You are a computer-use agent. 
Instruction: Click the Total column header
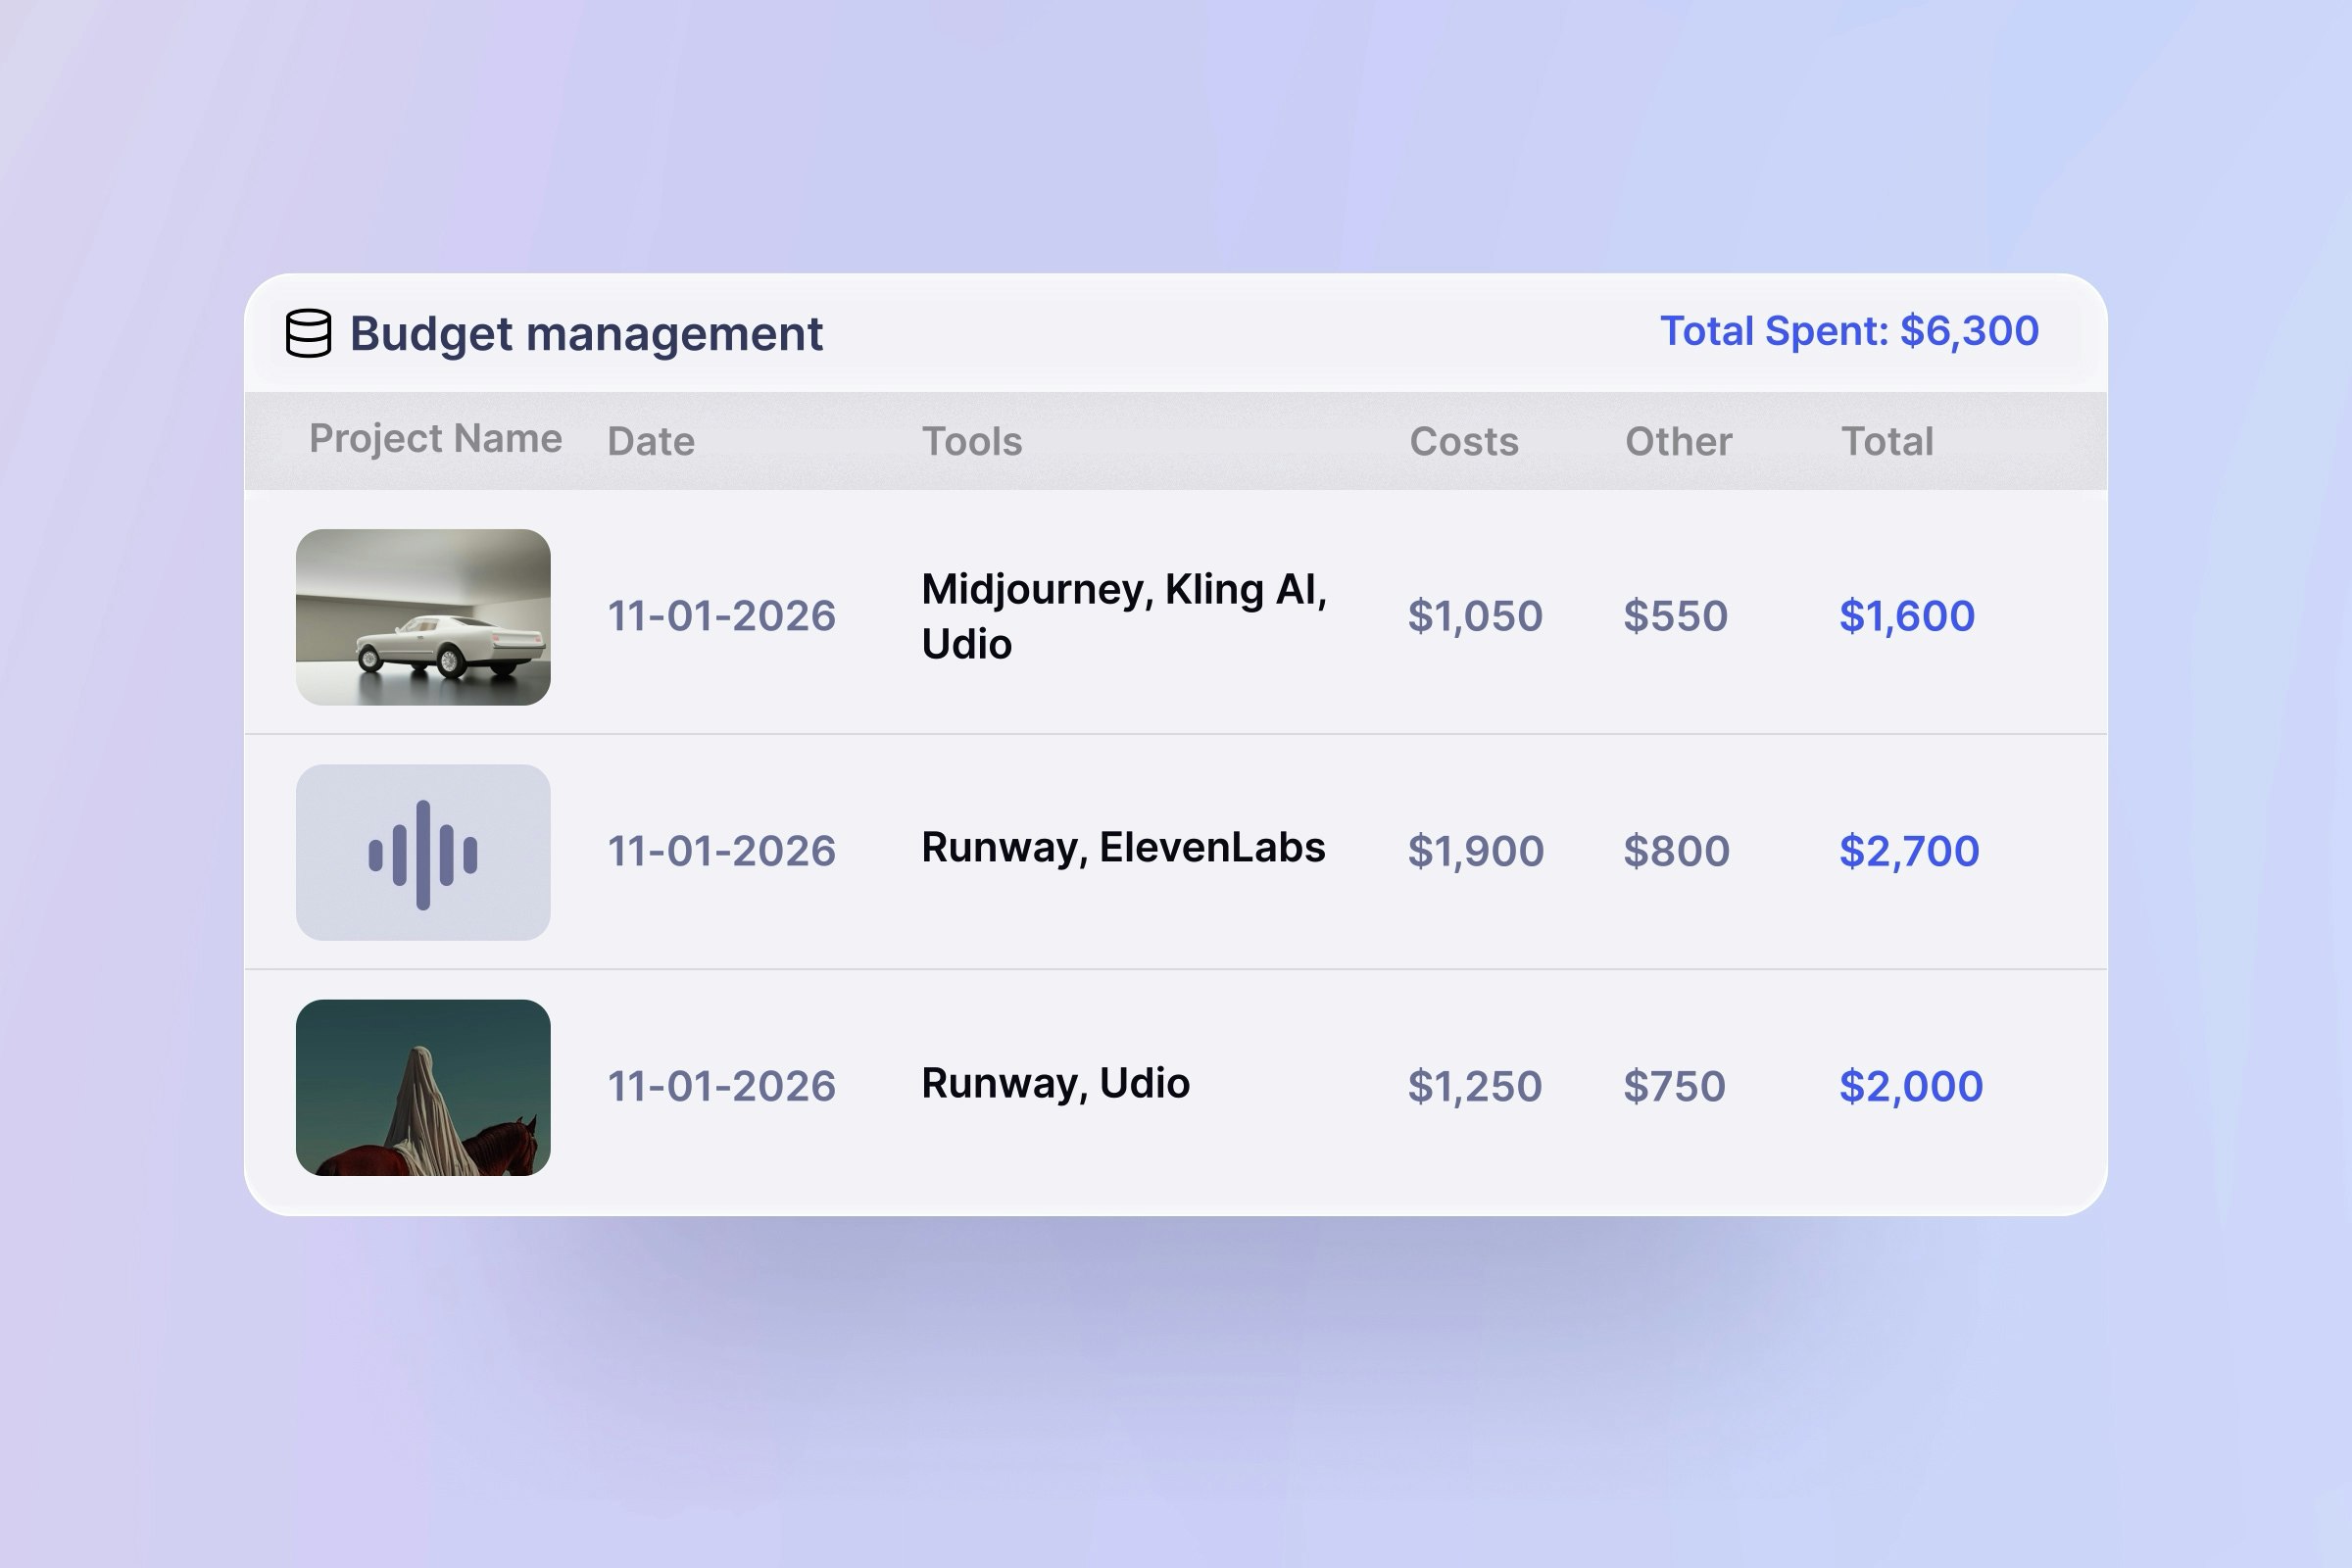tap(1887, 441)
